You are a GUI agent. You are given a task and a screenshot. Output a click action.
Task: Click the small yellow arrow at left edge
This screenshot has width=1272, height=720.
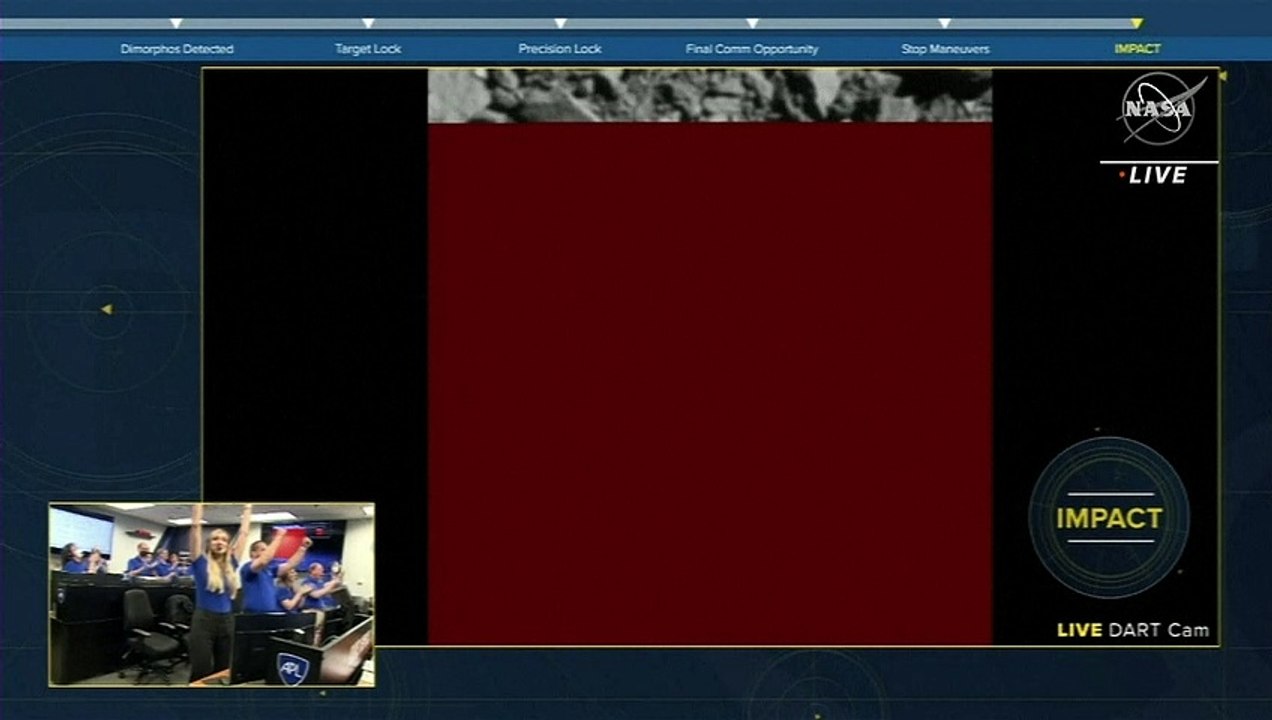pos(106,309)
